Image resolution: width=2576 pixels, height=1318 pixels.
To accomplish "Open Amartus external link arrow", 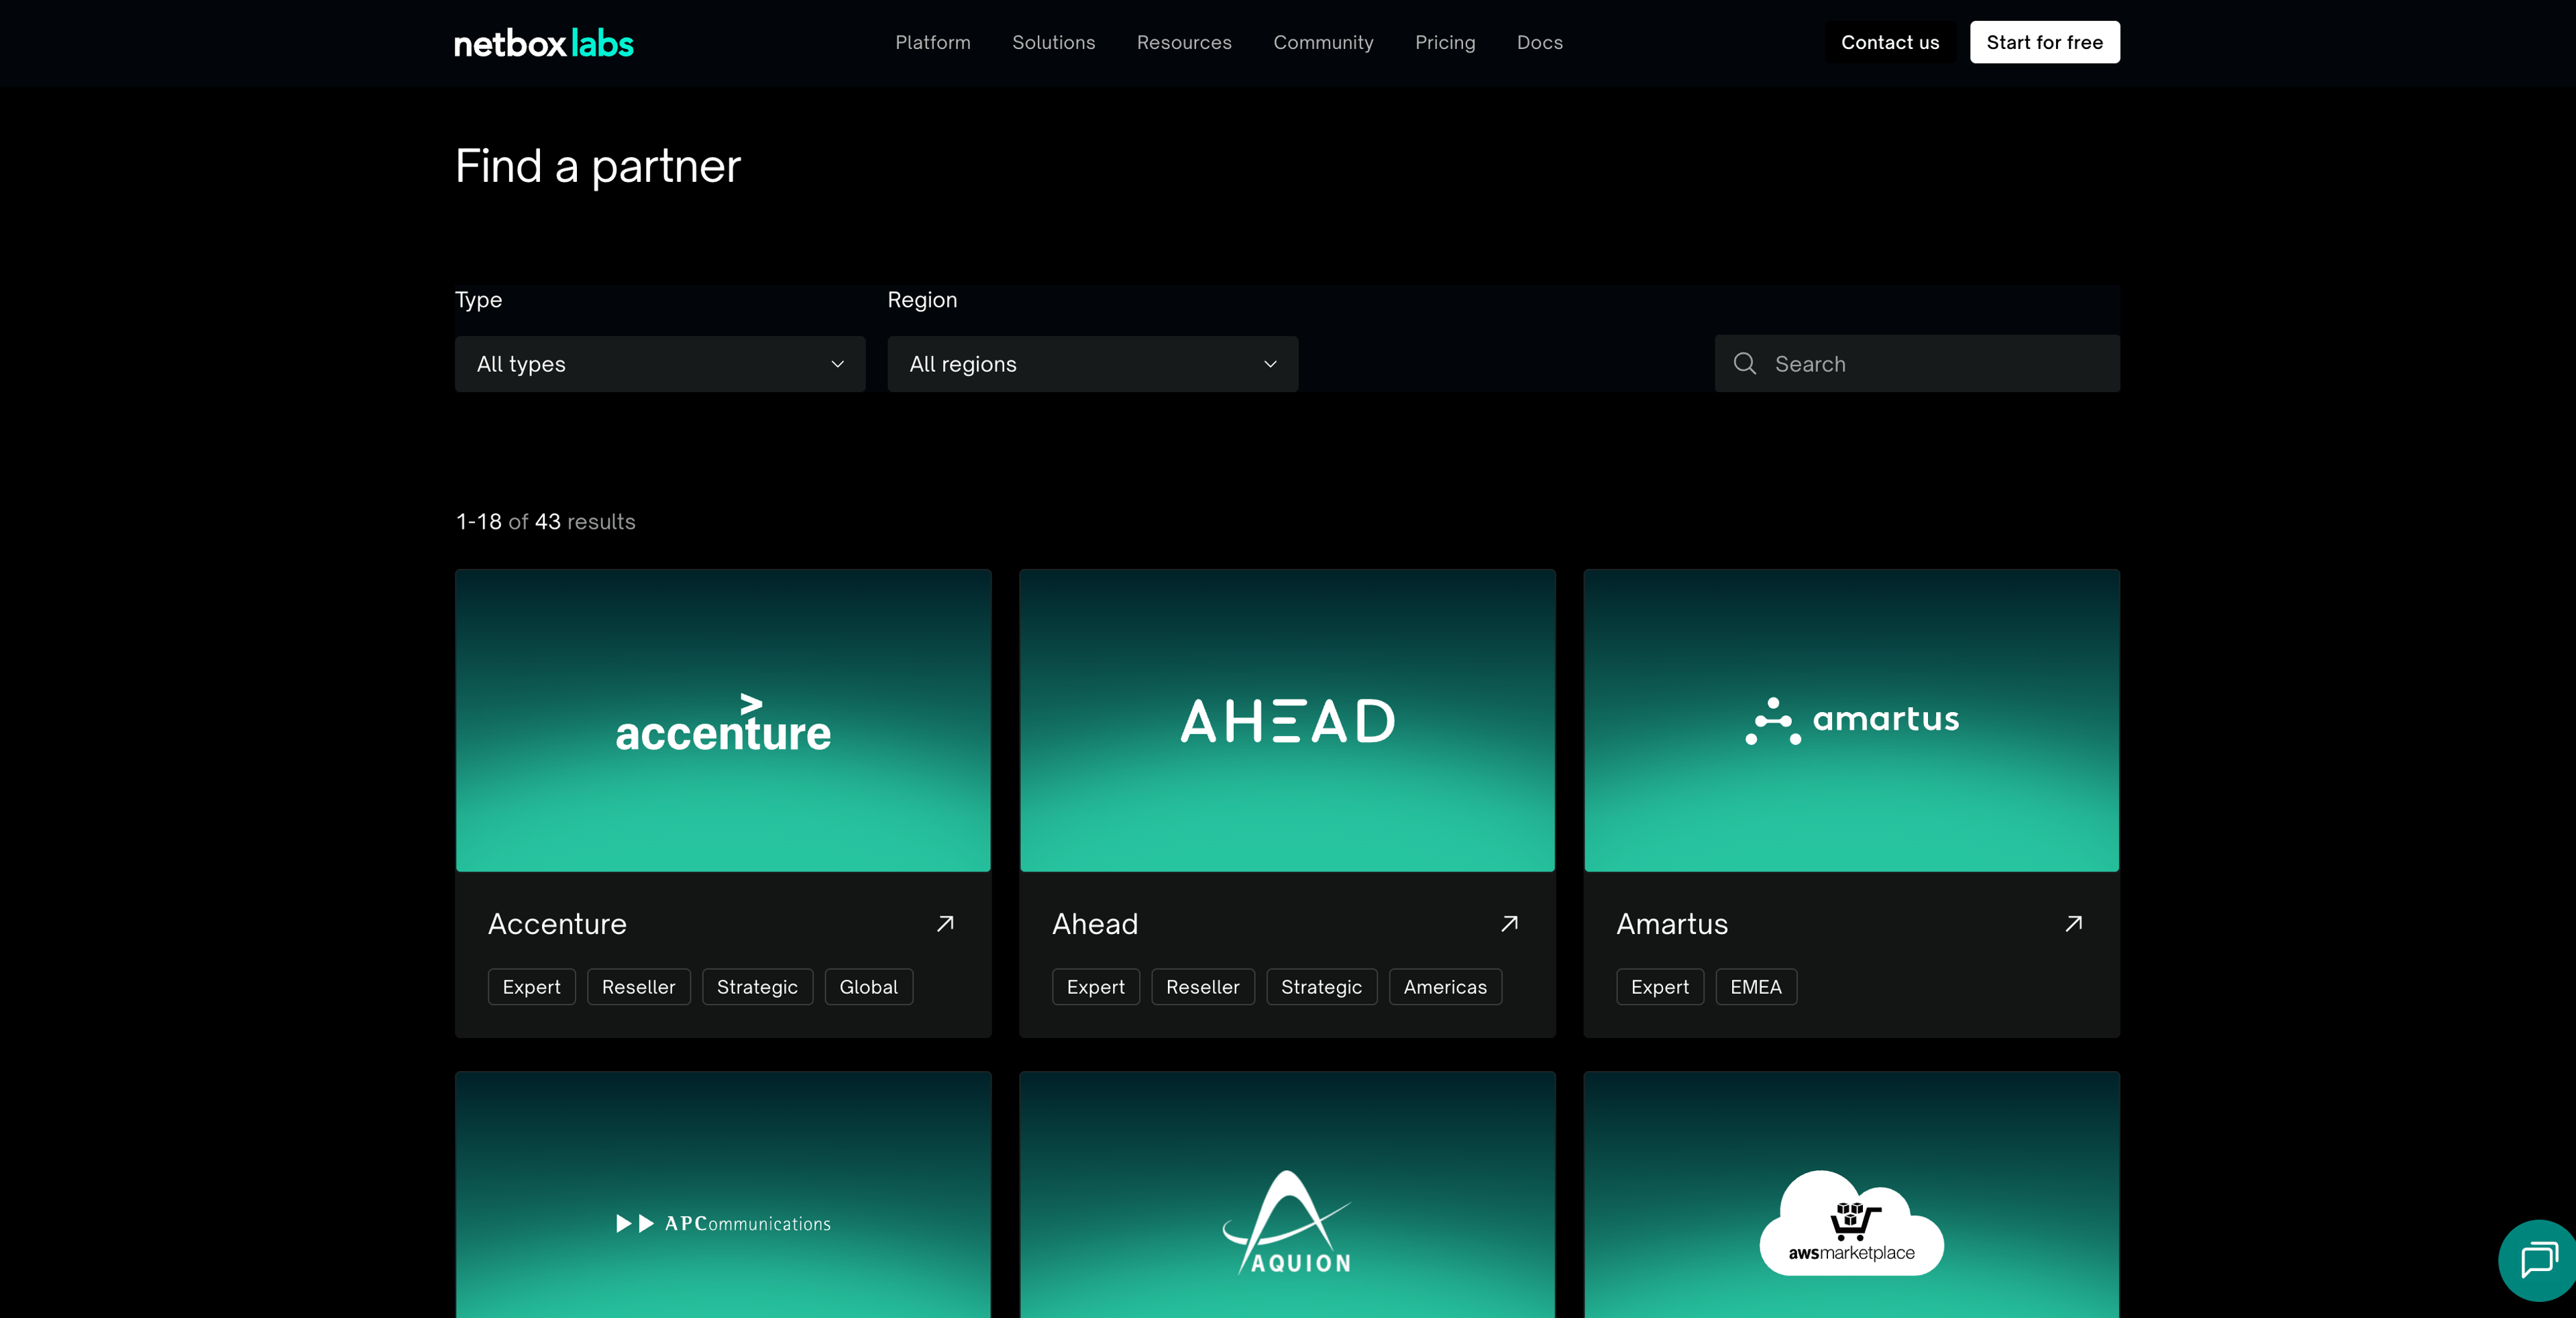I will click(x=2073, y=923).
